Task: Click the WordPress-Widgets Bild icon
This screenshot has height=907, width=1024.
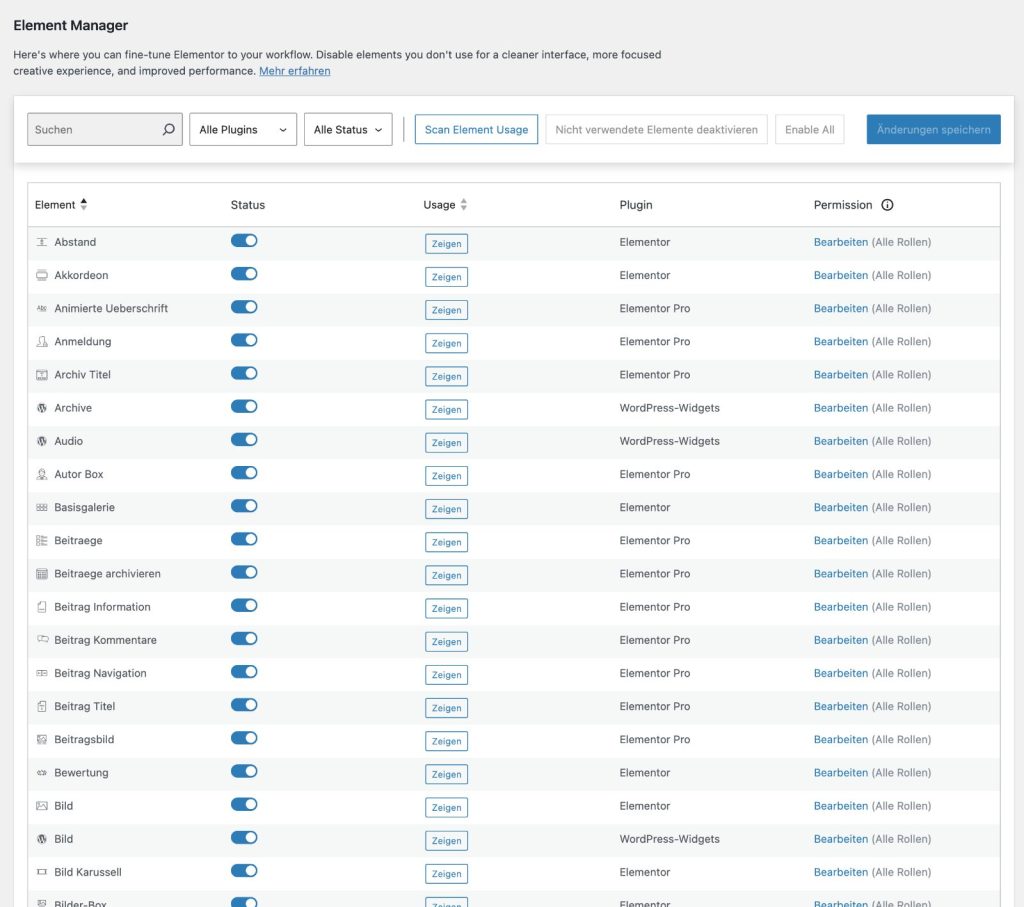Action: [x=42, y=839]
